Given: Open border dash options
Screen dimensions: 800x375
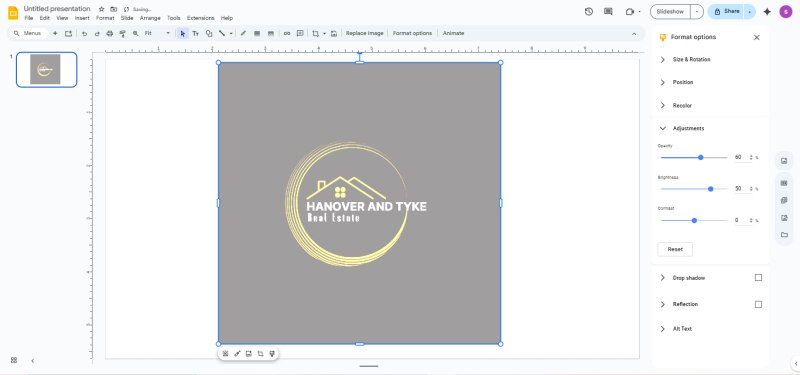Looking at the screenshot, I should (x=270, y=33).
